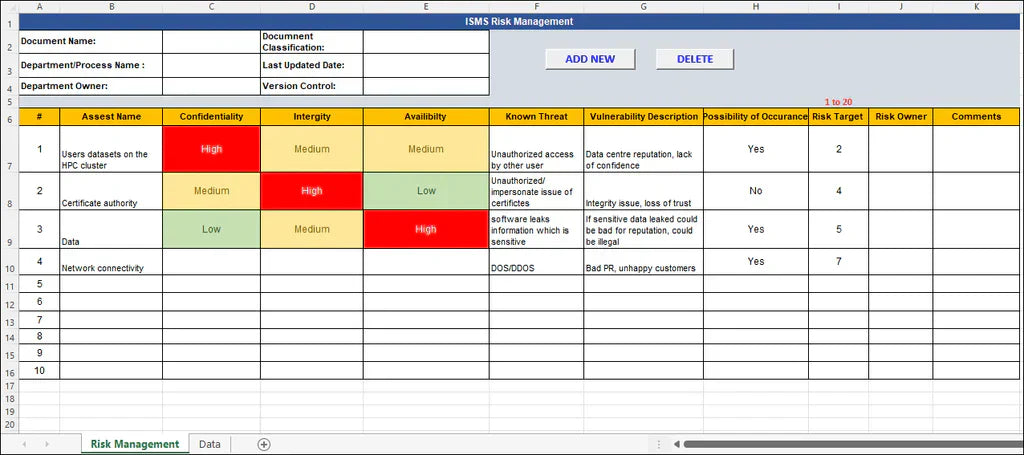
Task: Click the horizontal scrollbar track
Action: coord(853,445)
